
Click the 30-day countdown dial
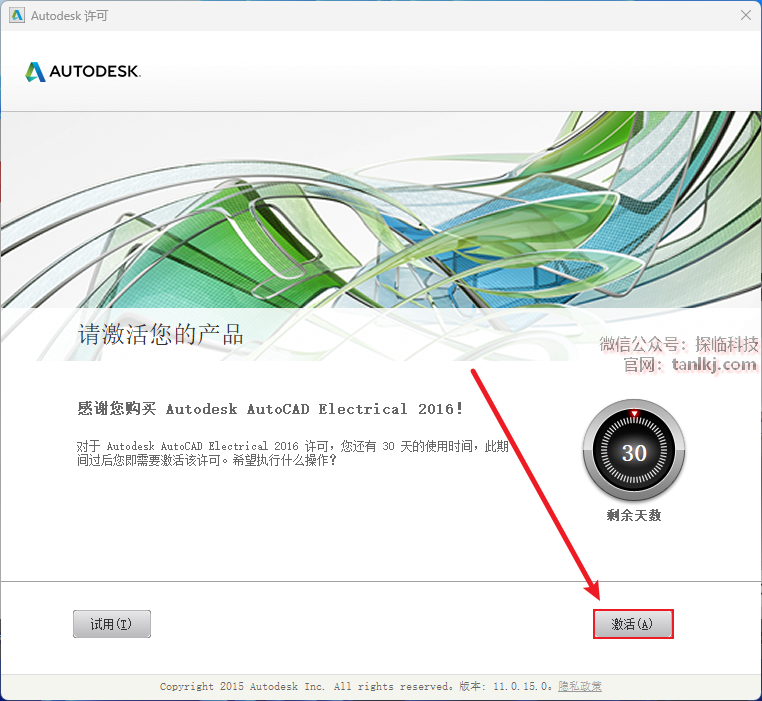634,451
